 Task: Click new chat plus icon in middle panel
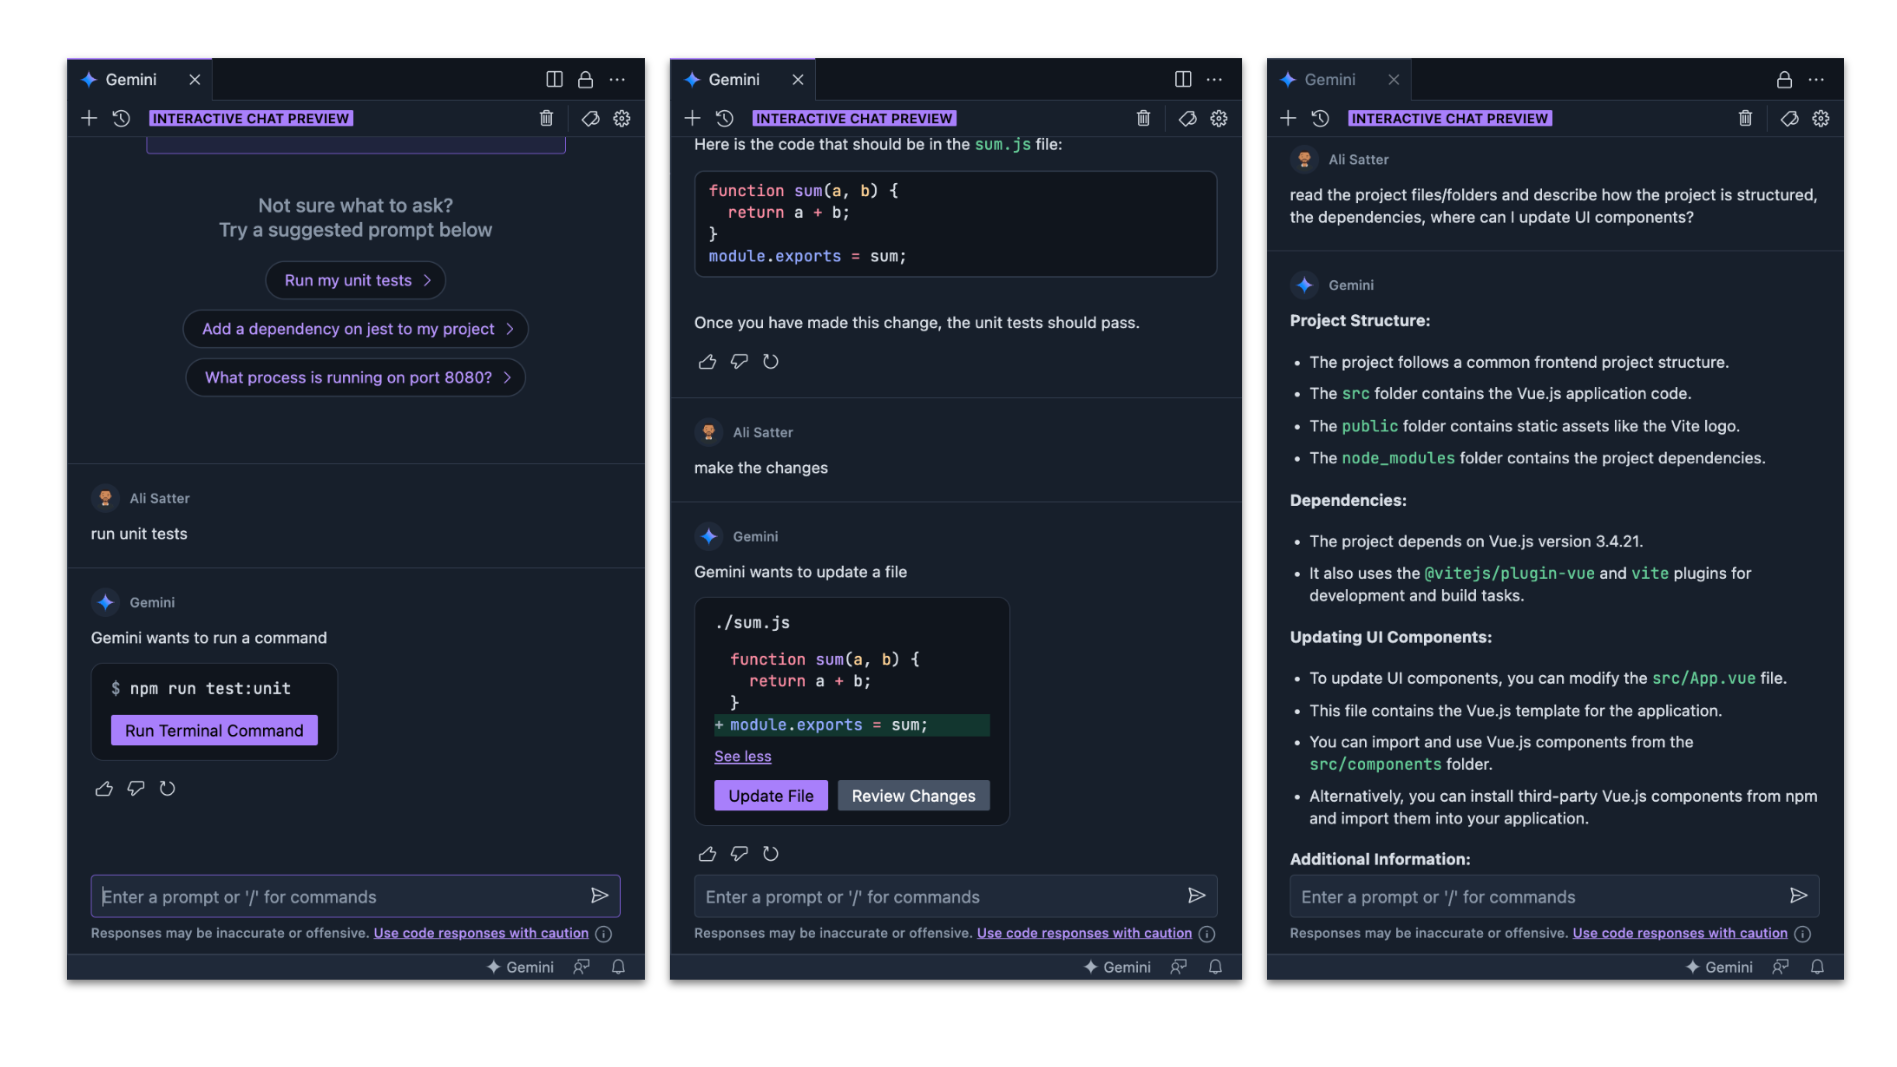[692, 118]
